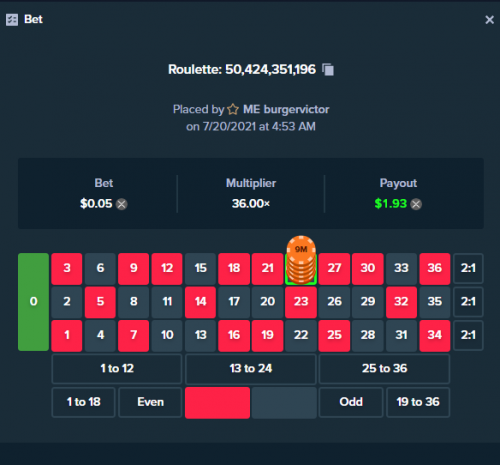The image size is (500, 465).
Task: Click the top row 2:1 column bet
Action: (468, 268)
